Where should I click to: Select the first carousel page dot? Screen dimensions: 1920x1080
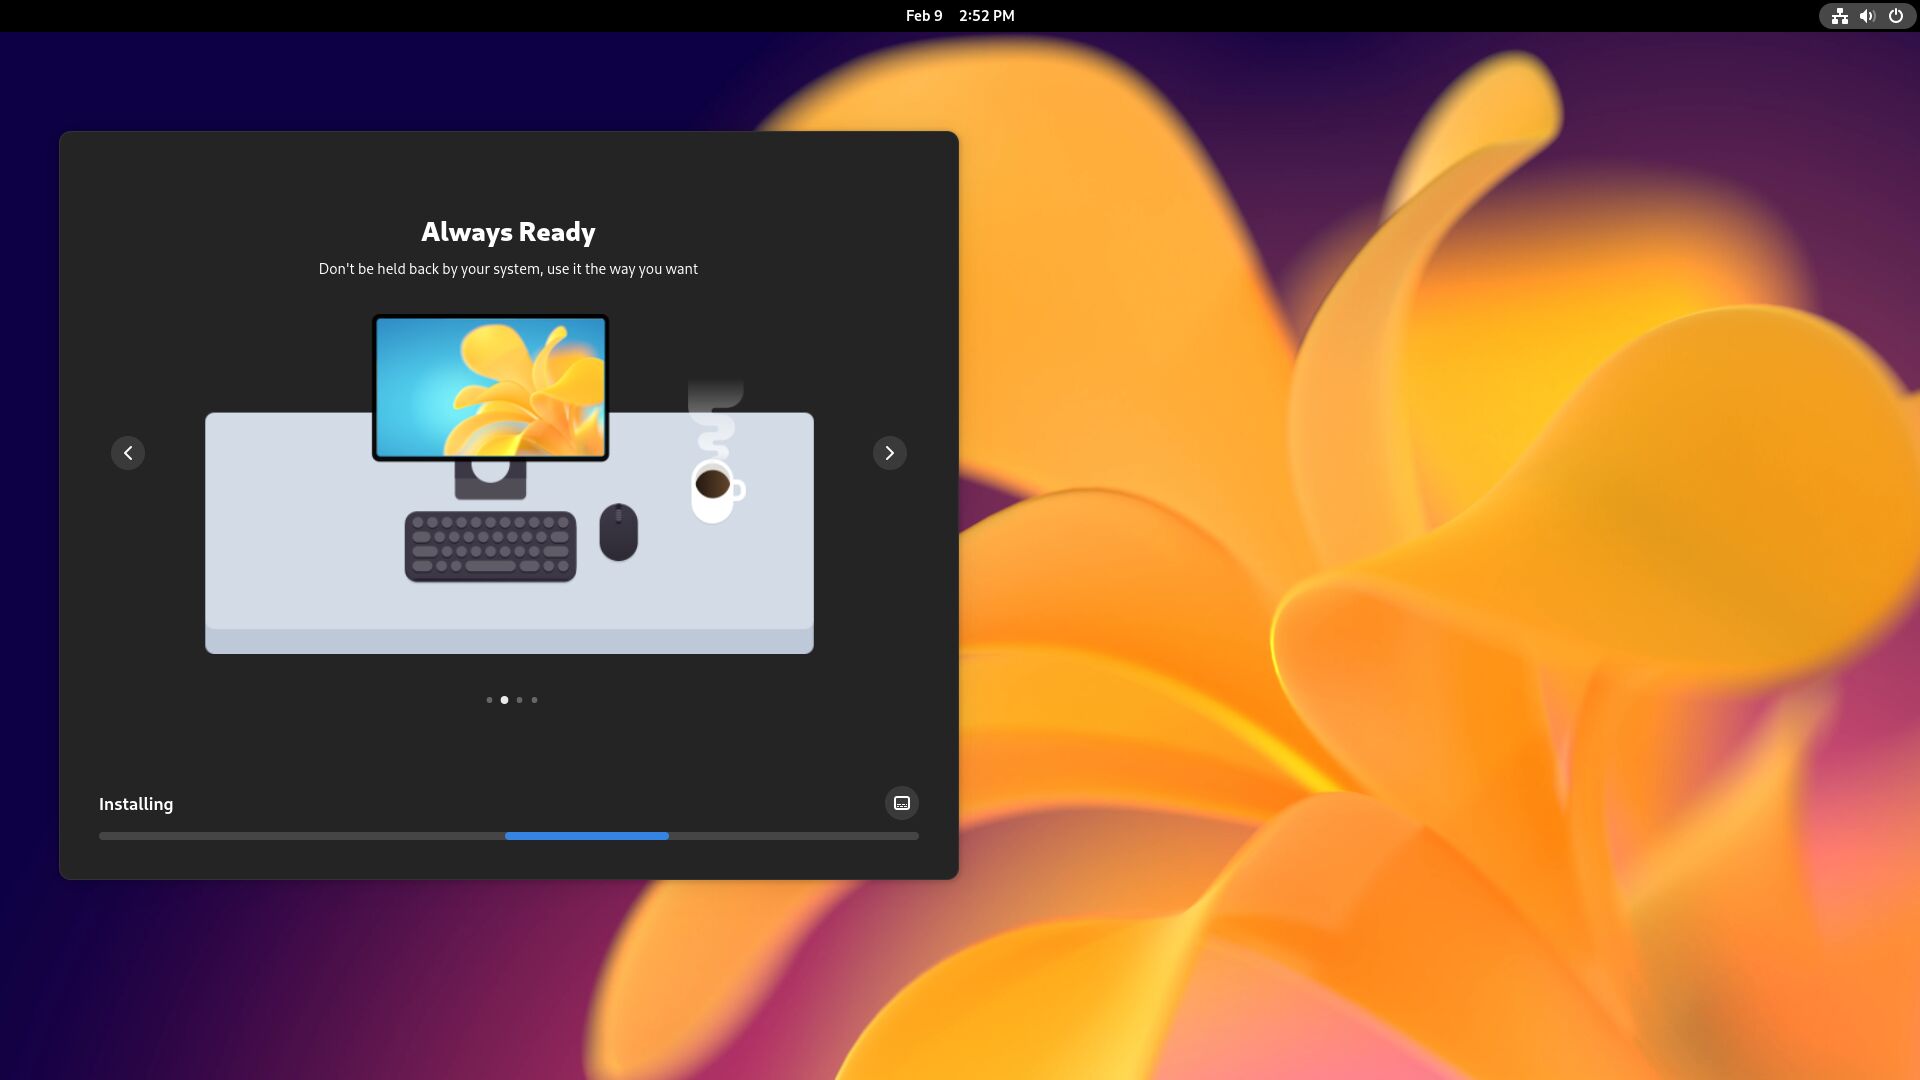click(x=489, y=700)
